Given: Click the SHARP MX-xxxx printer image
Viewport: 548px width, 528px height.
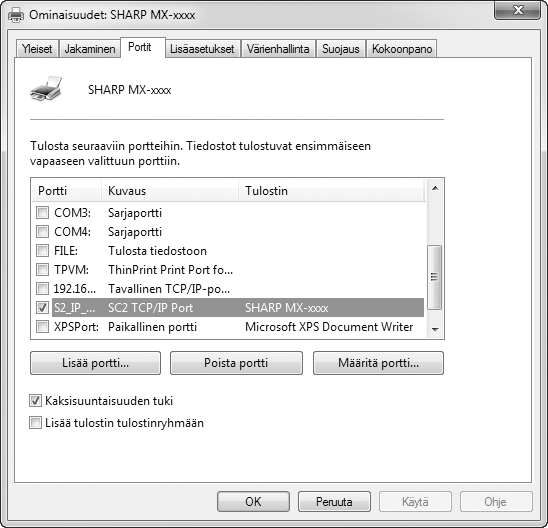Looking at the screenshot, I should [x=46, y=89].
